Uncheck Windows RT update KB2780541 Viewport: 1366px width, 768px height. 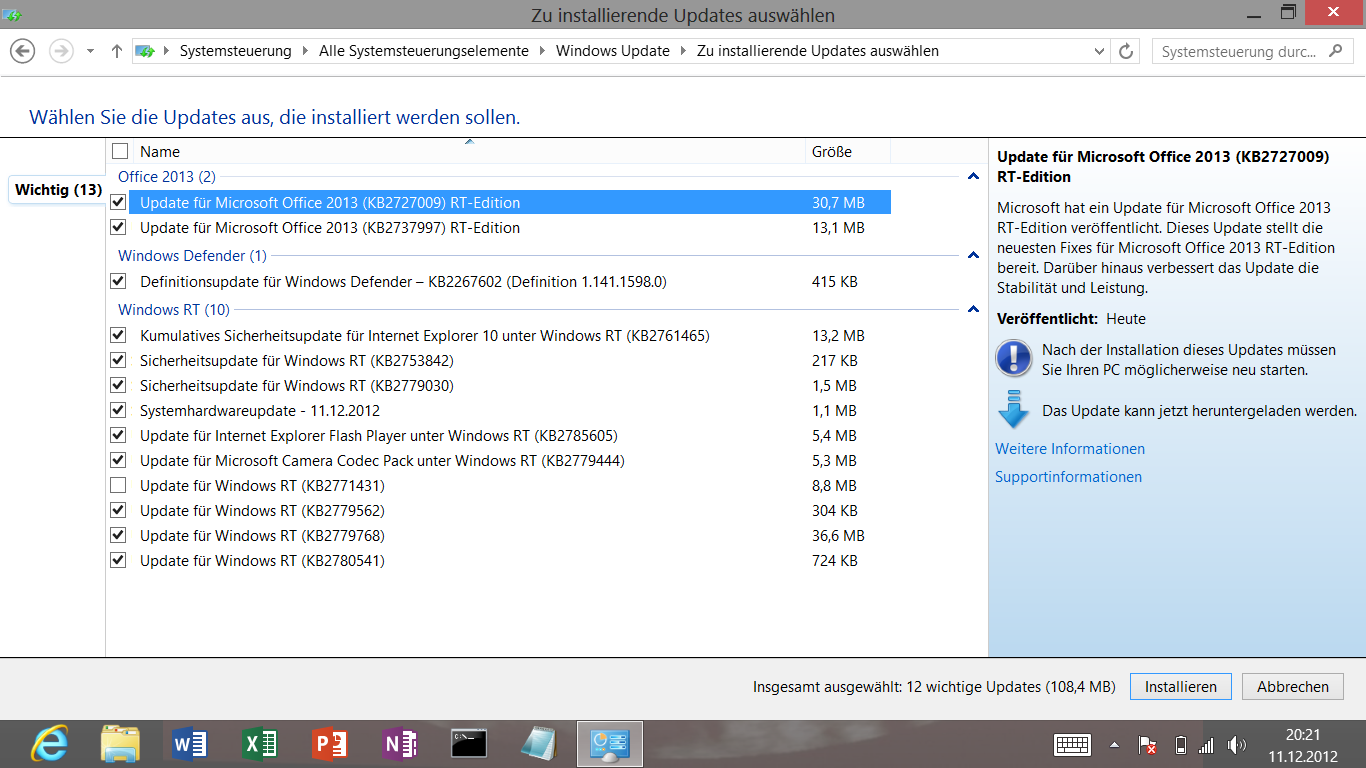pyautogui.click(x=119, y=560)
